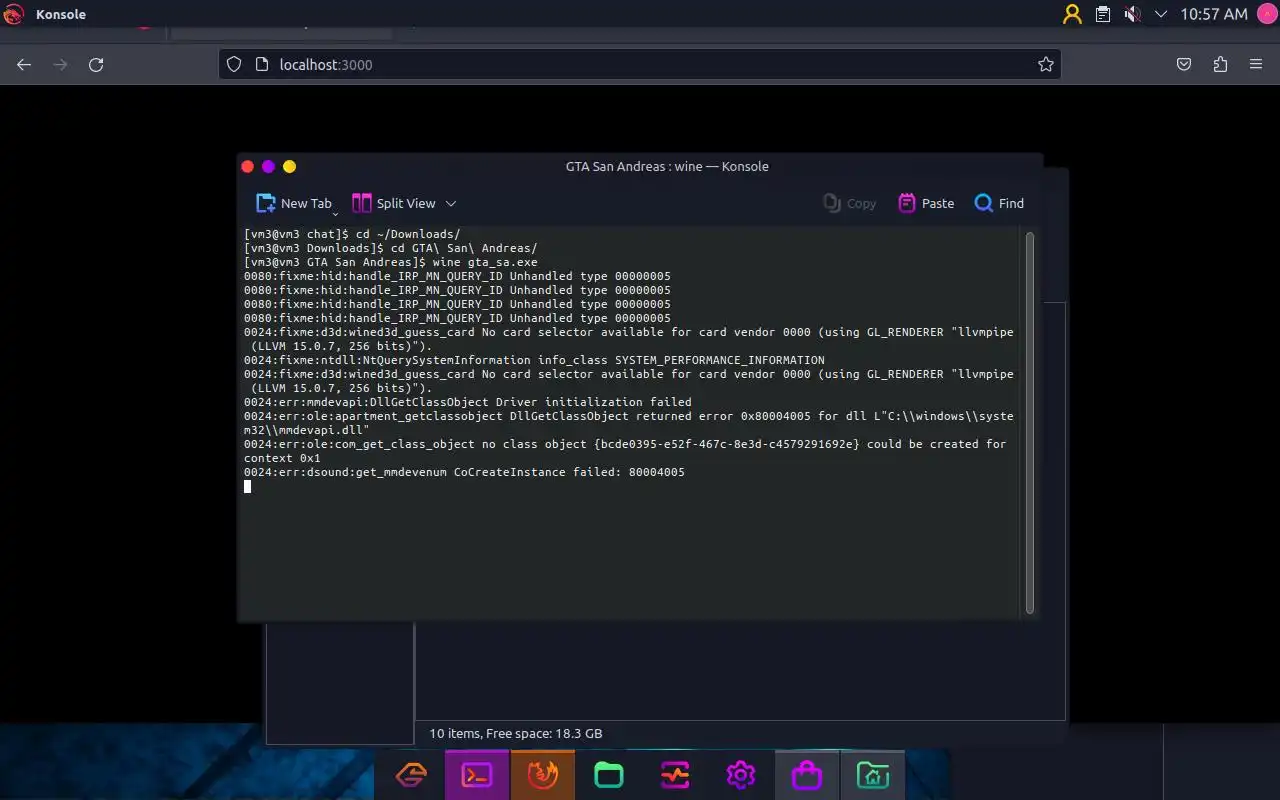Click the home folder dock icon
The image size is (1280, 800).
[x=873, y=775]
